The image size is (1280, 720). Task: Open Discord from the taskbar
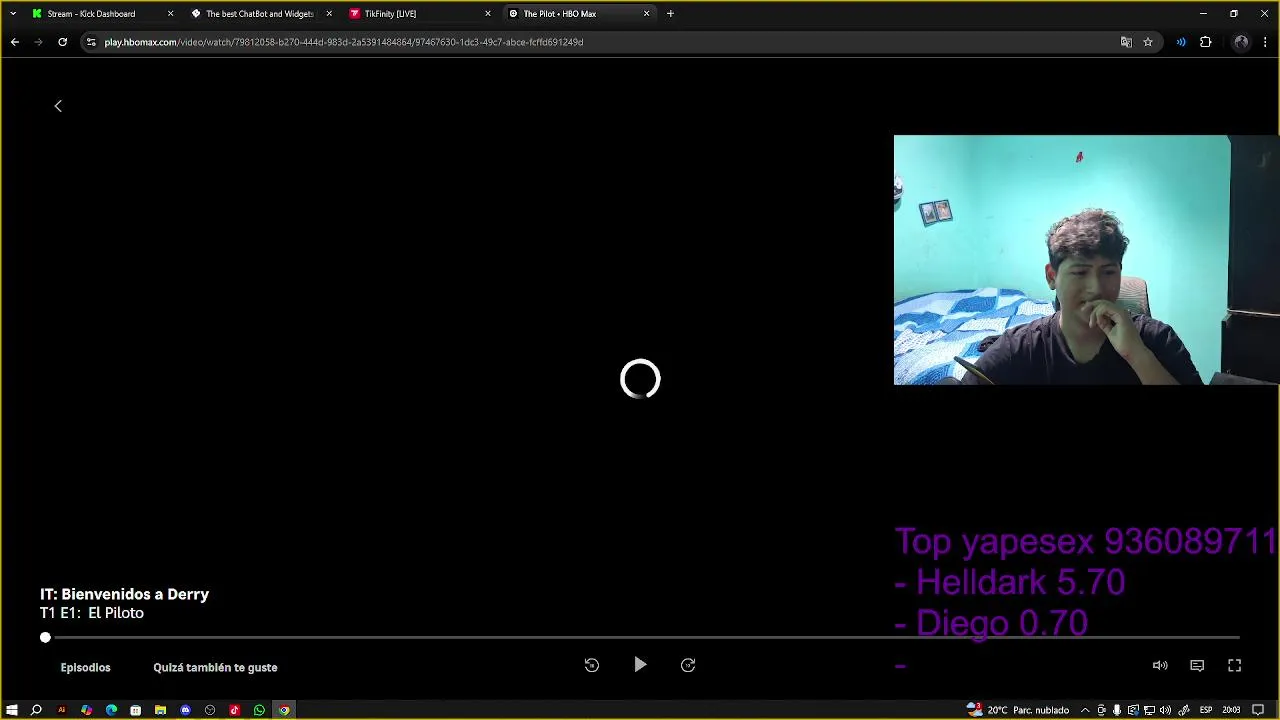click(185, 710)
